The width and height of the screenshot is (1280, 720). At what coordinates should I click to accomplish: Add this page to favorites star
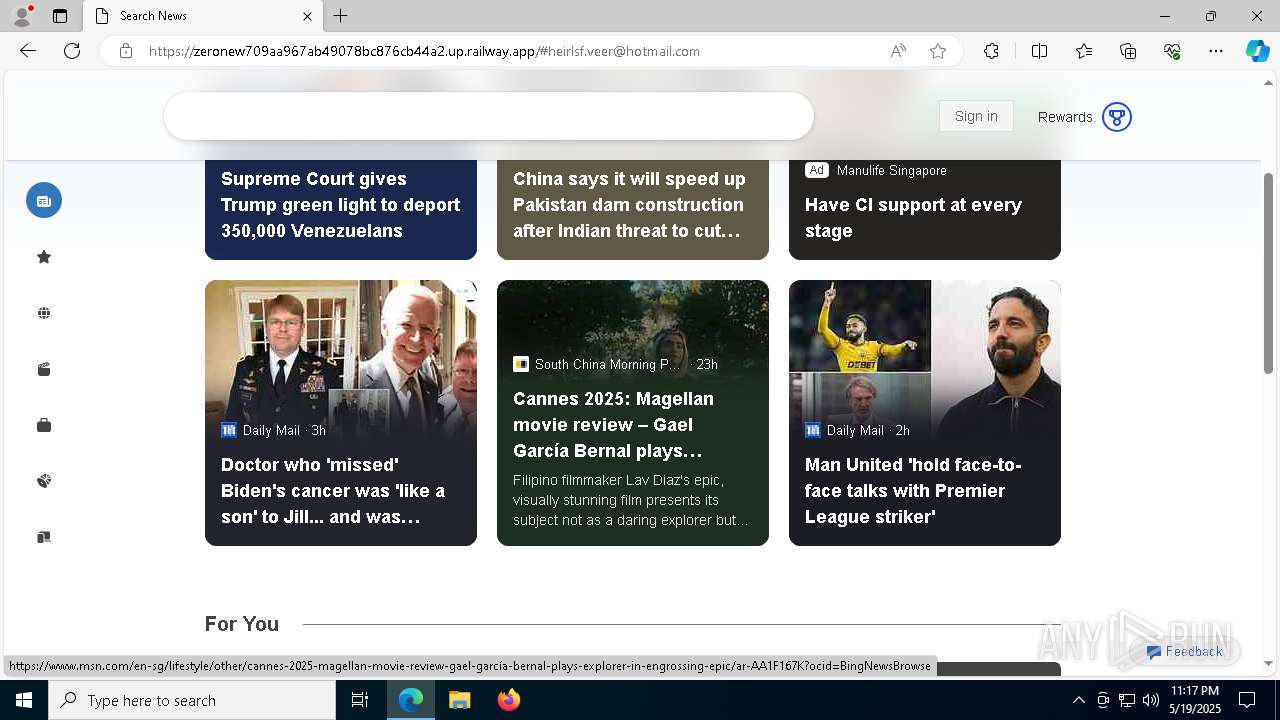[938, 51]
